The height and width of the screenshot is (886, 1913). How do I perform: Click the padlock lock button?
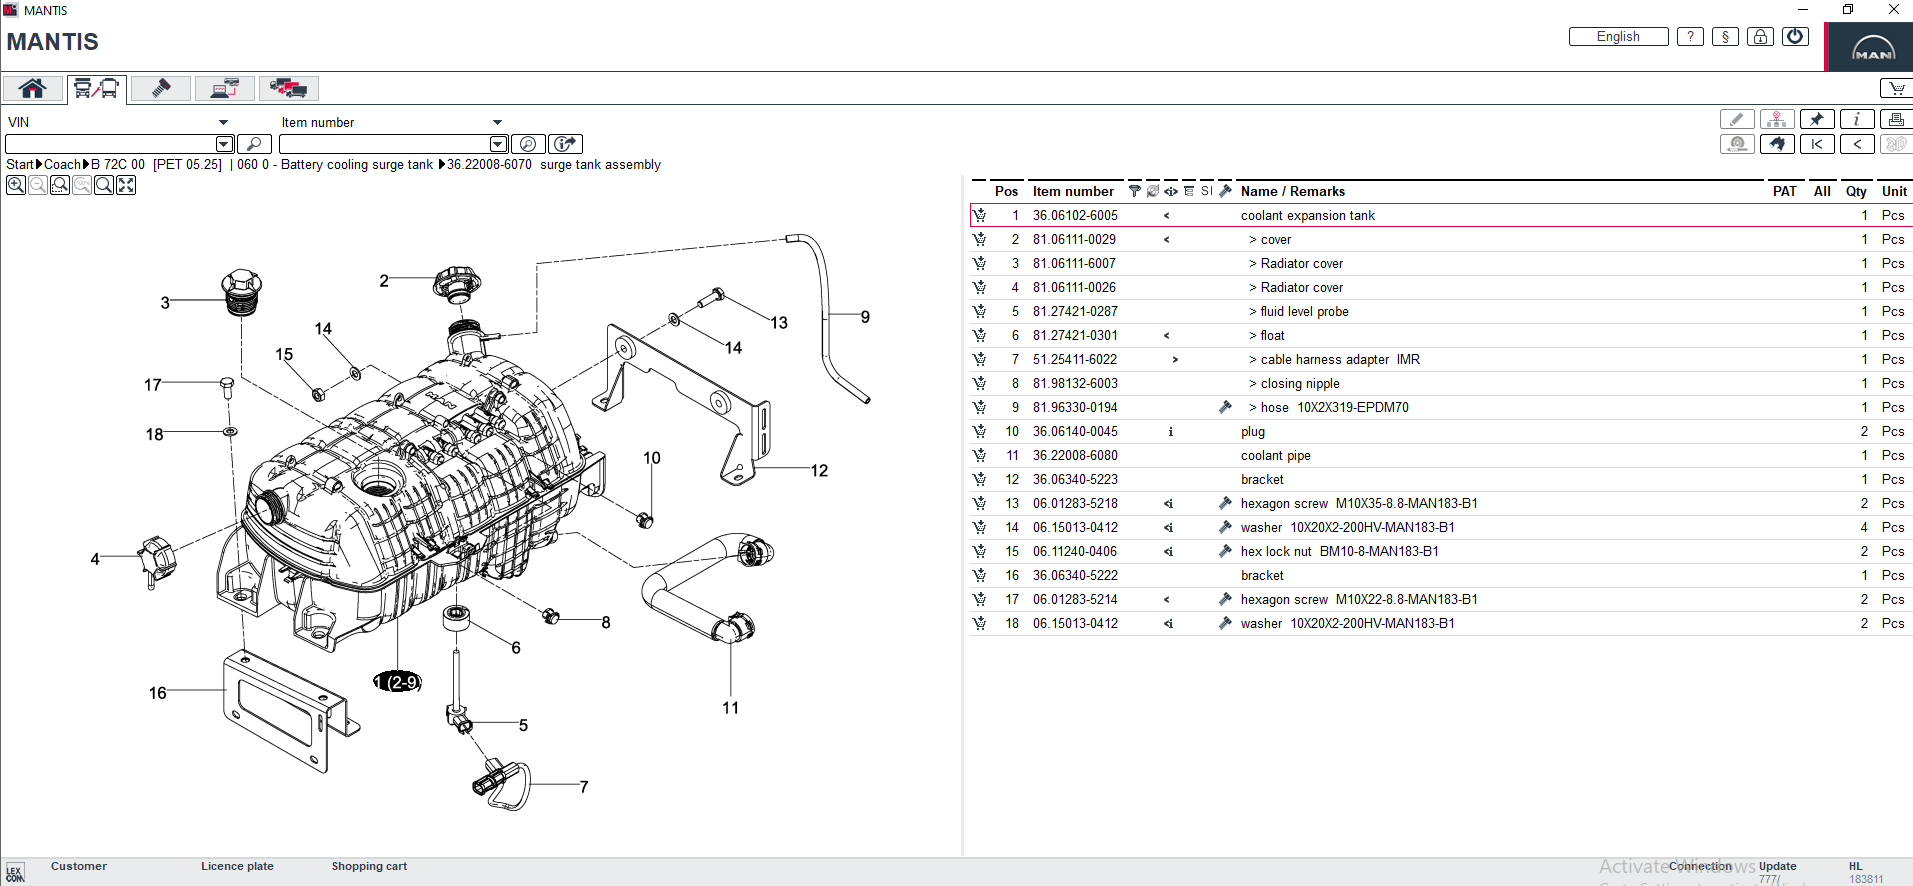1760,37
